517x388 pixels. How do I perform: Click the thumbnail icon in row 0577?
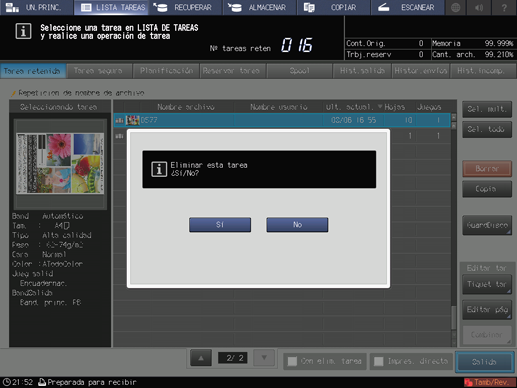132,120
